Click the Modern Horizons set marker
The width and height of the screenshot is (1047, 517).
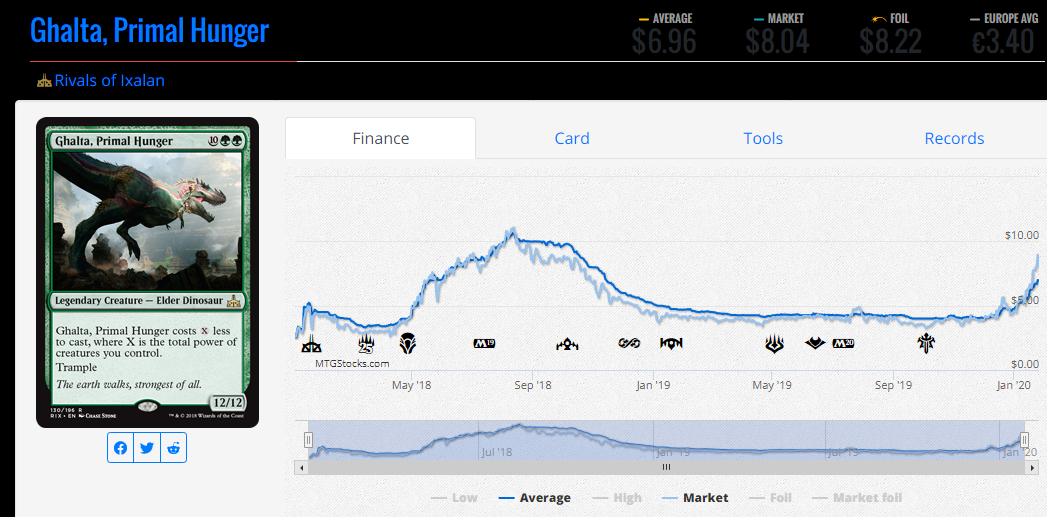[x=815, y=343]
